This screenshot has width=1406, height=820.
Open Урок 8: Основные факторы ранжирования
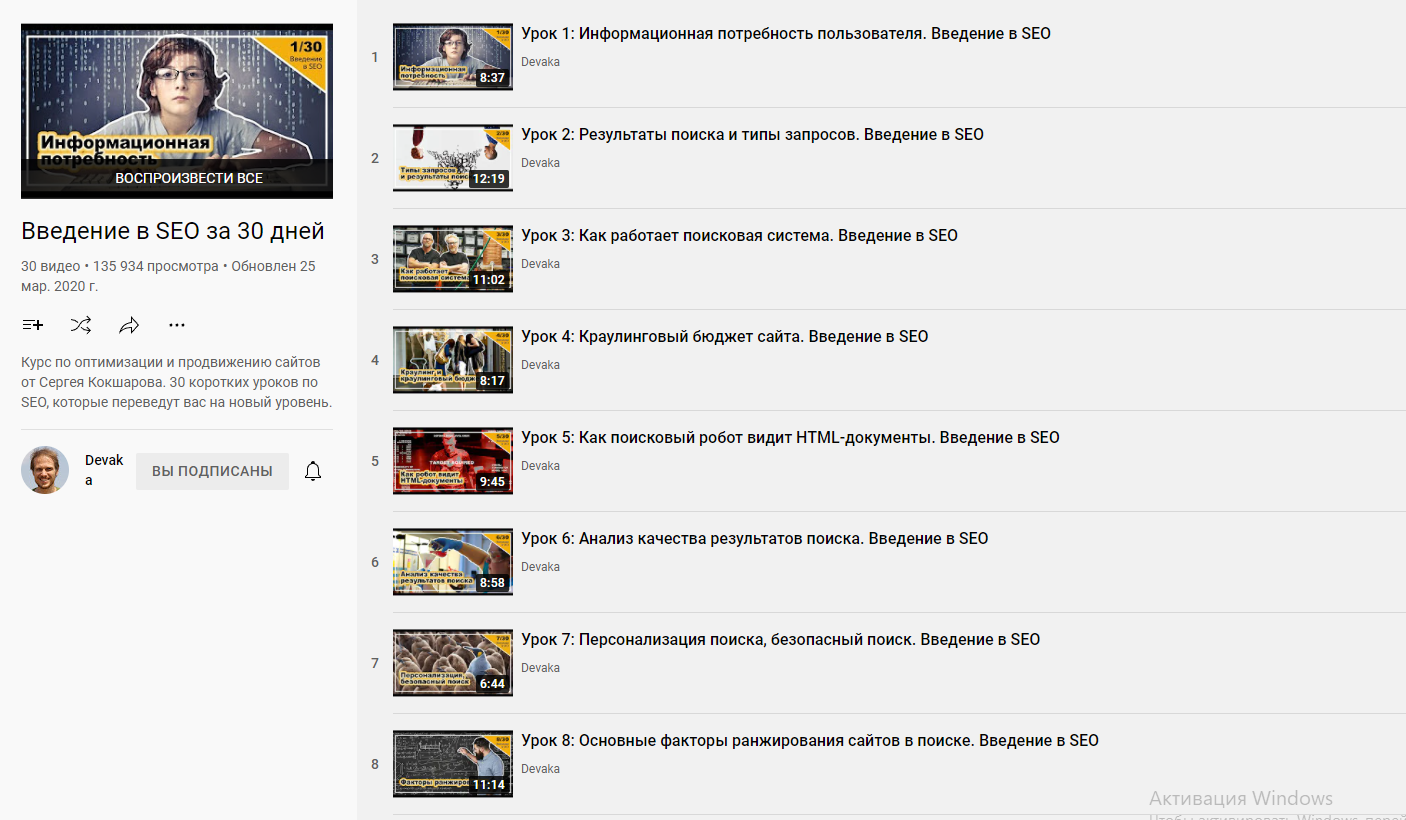tap(810, 741)
